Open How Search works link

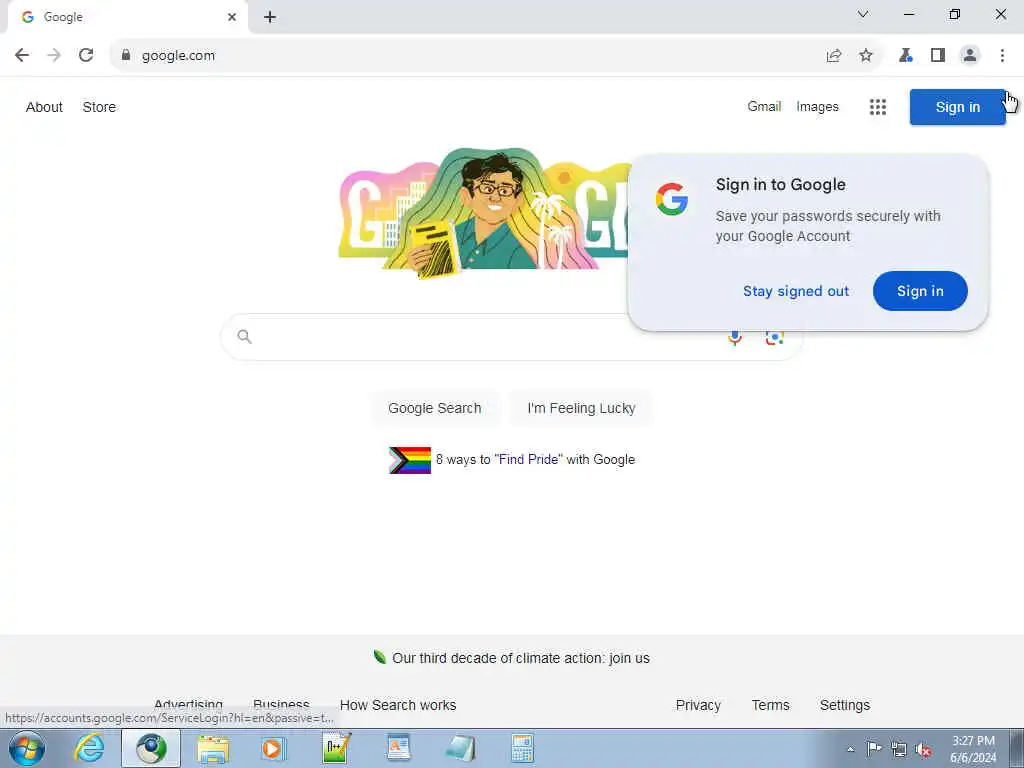tap(398, 705)
